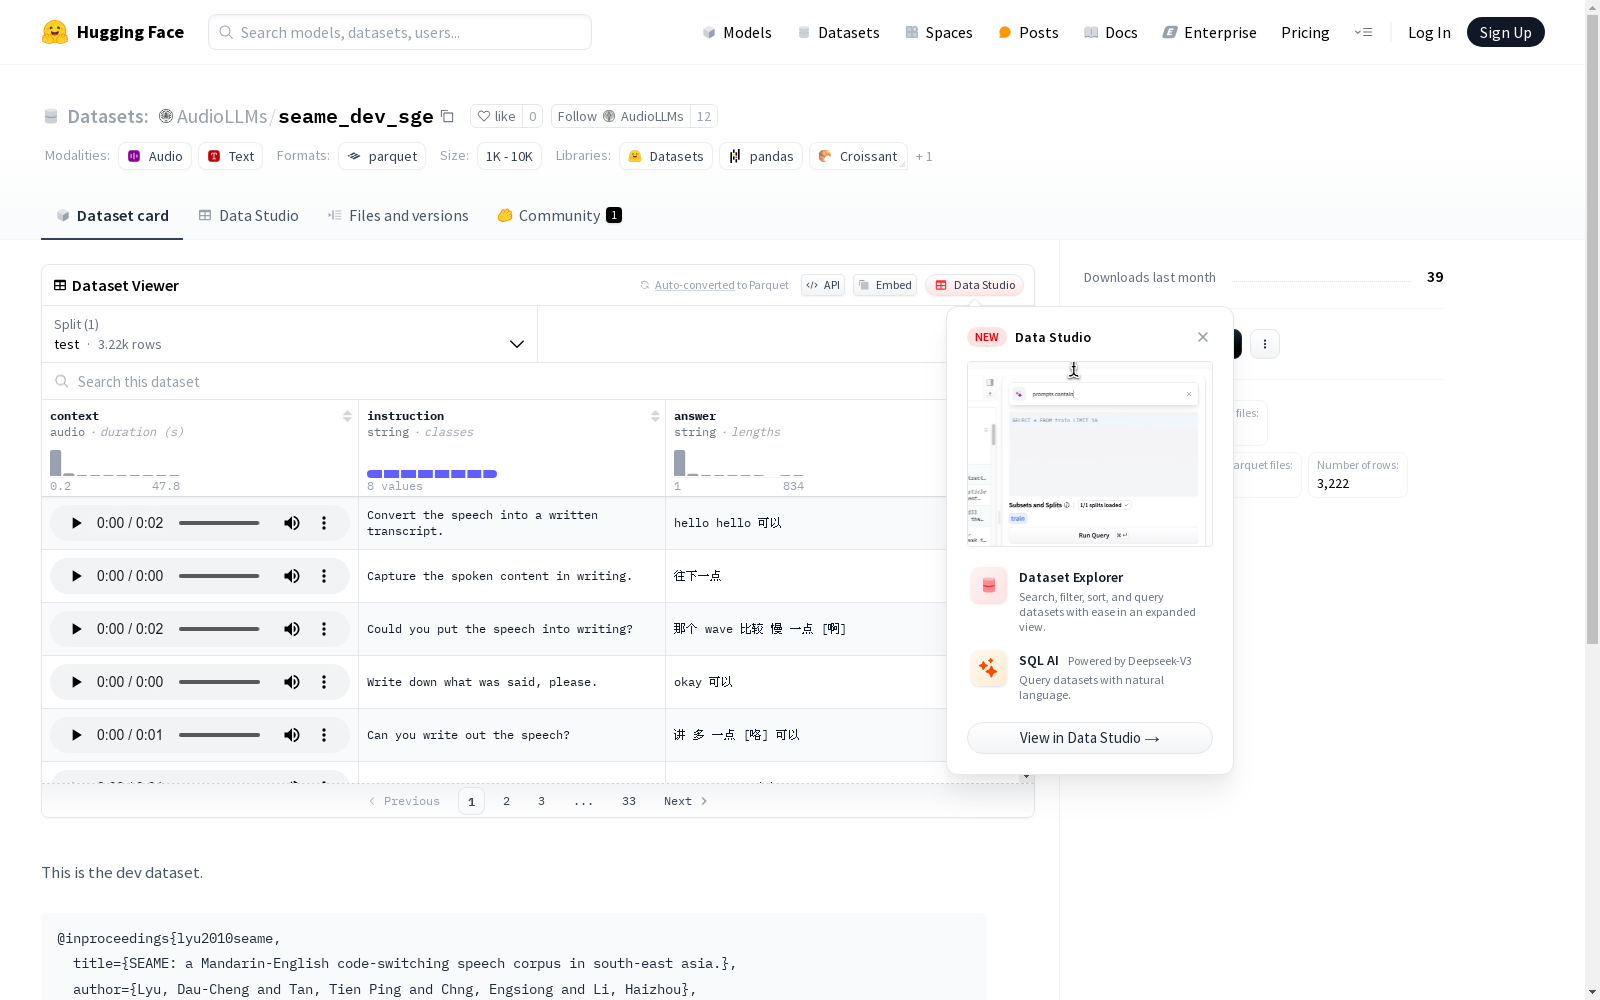Open the API button in Dataset Viewer
This screenshot has width=1600, height=1000.
click(823, 285)
